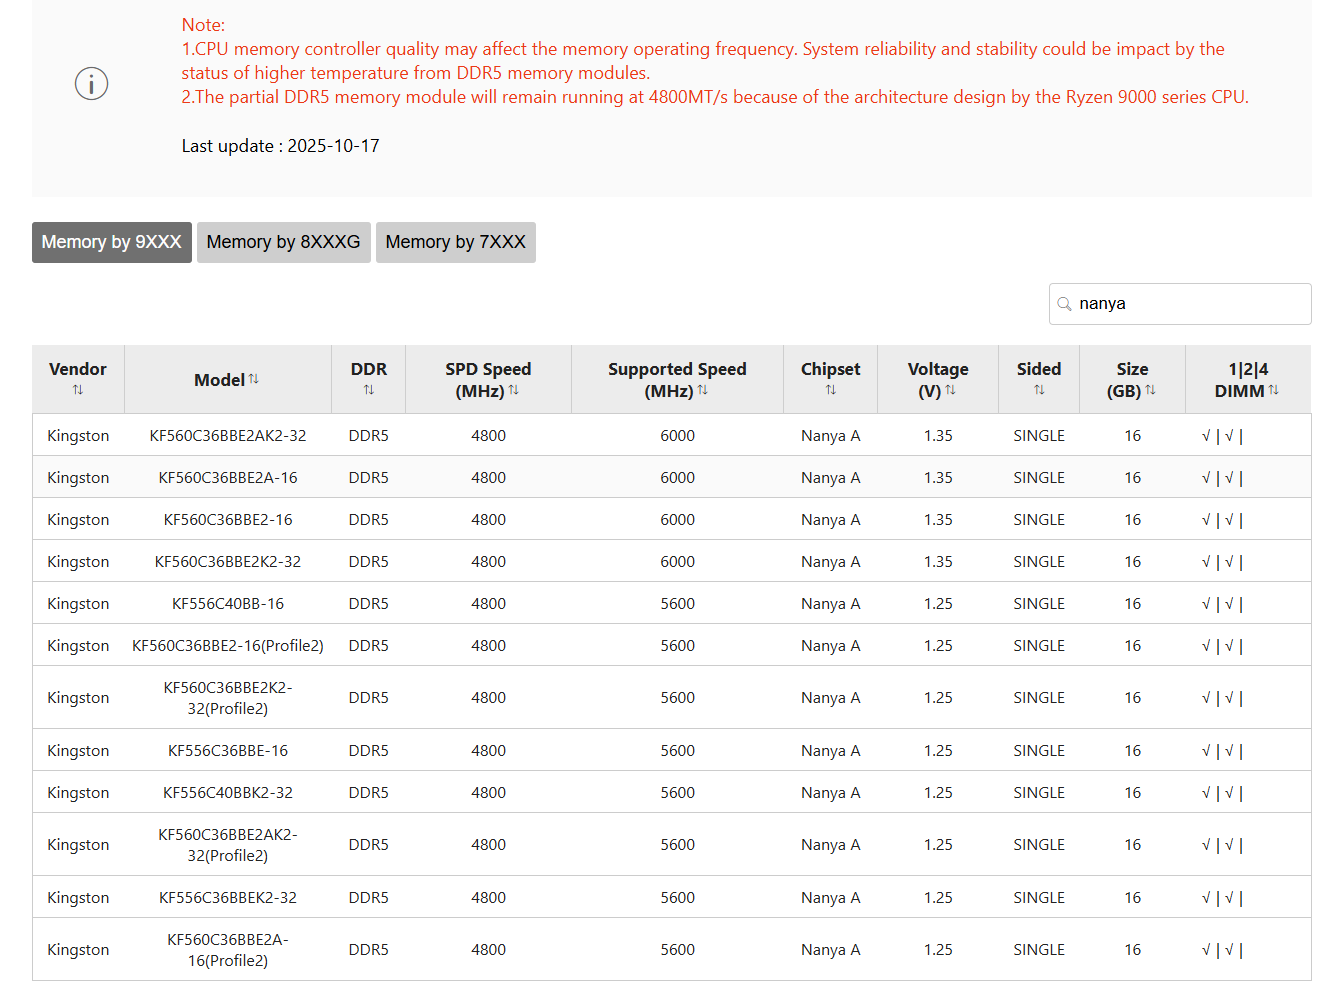Select model KF556C40BB-16 cell
Screen dimensions: 1327x997
point(228,604)
